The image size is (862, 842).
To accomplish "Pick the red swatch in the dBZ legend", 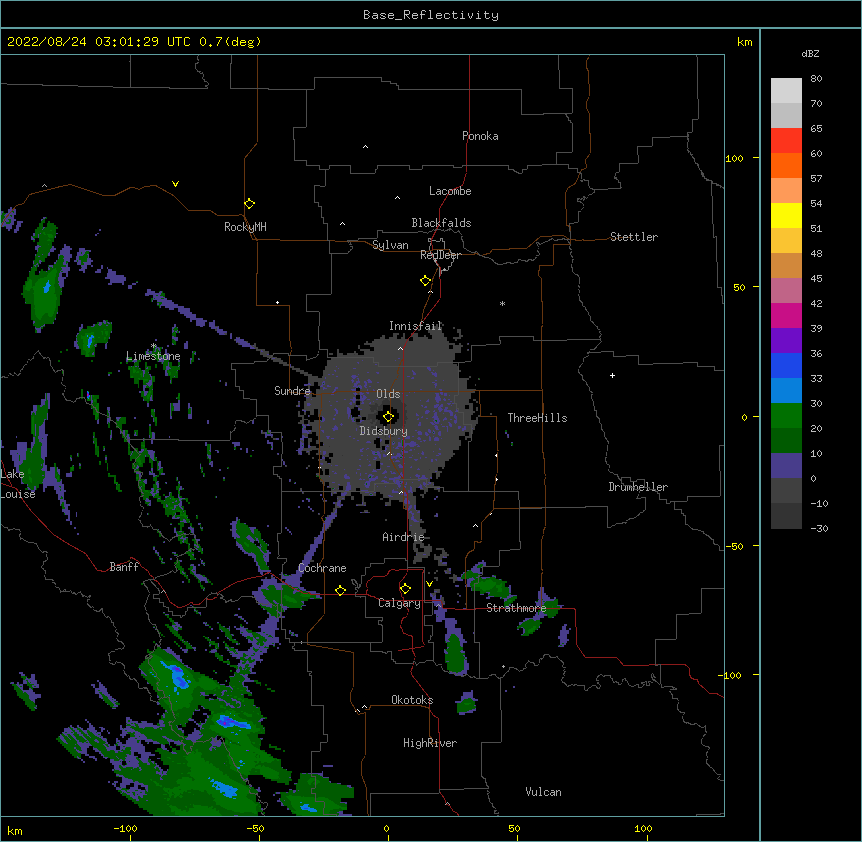I will tap(786, 141).
